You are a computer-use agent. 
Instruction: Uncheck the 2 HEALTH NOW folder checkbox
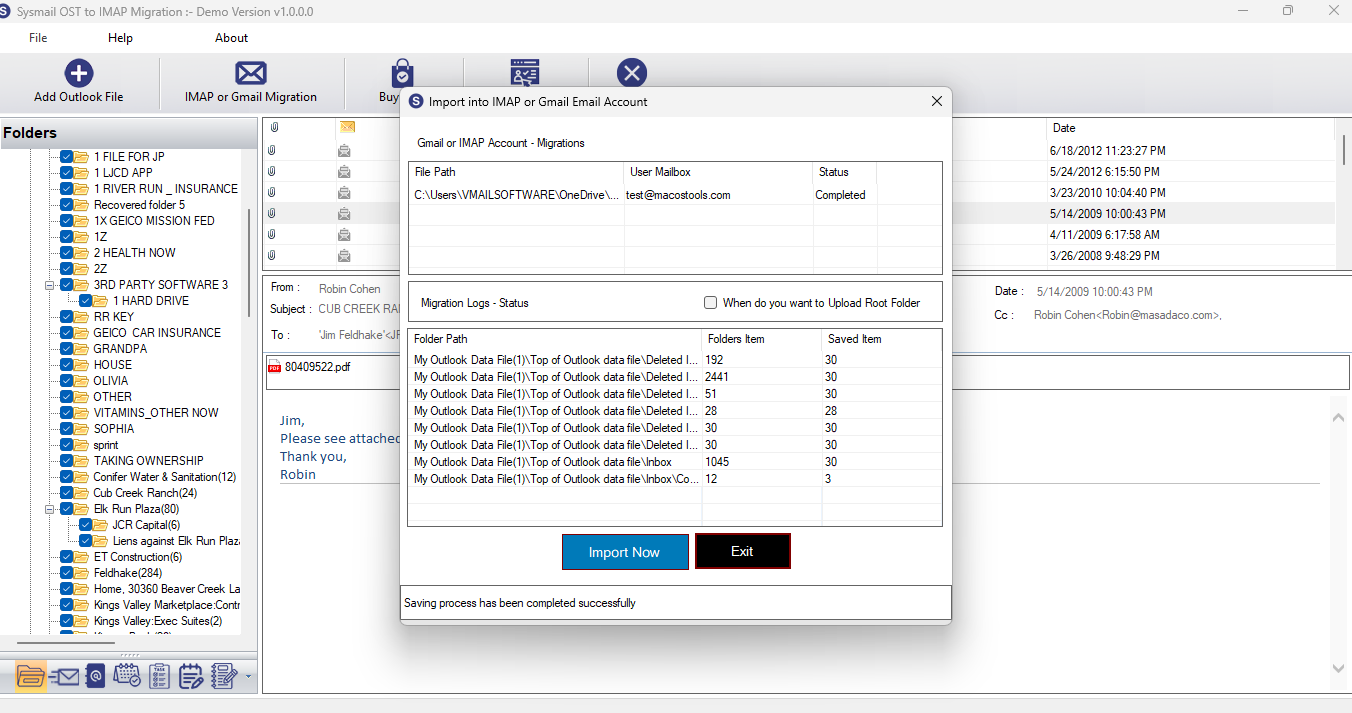click(x=67, y=253)
